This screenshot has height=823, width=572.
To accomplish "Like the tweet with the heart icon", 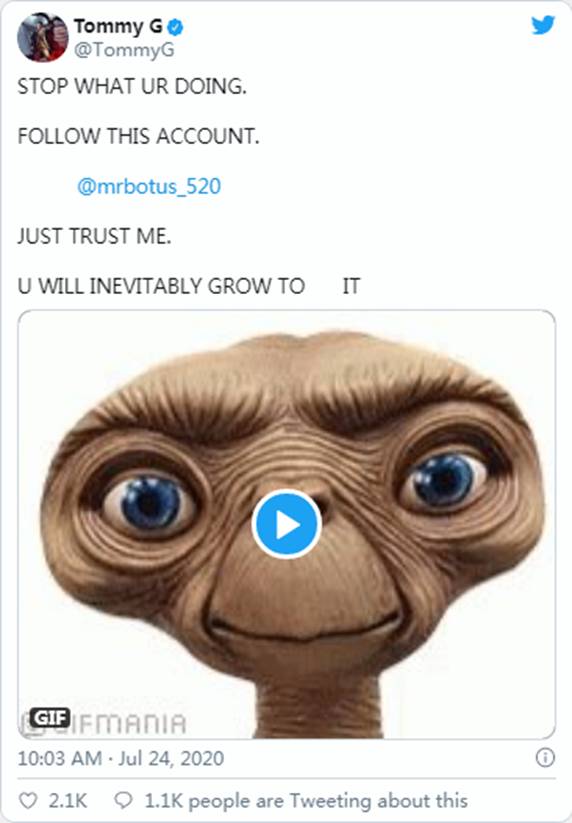I will [x=28, y=801].
